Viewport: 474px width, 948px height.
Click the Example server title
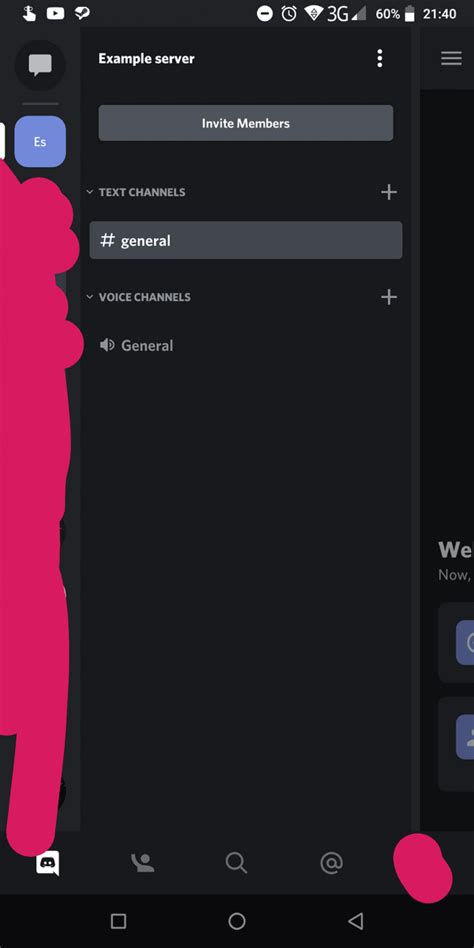click(x=146, y=59)
